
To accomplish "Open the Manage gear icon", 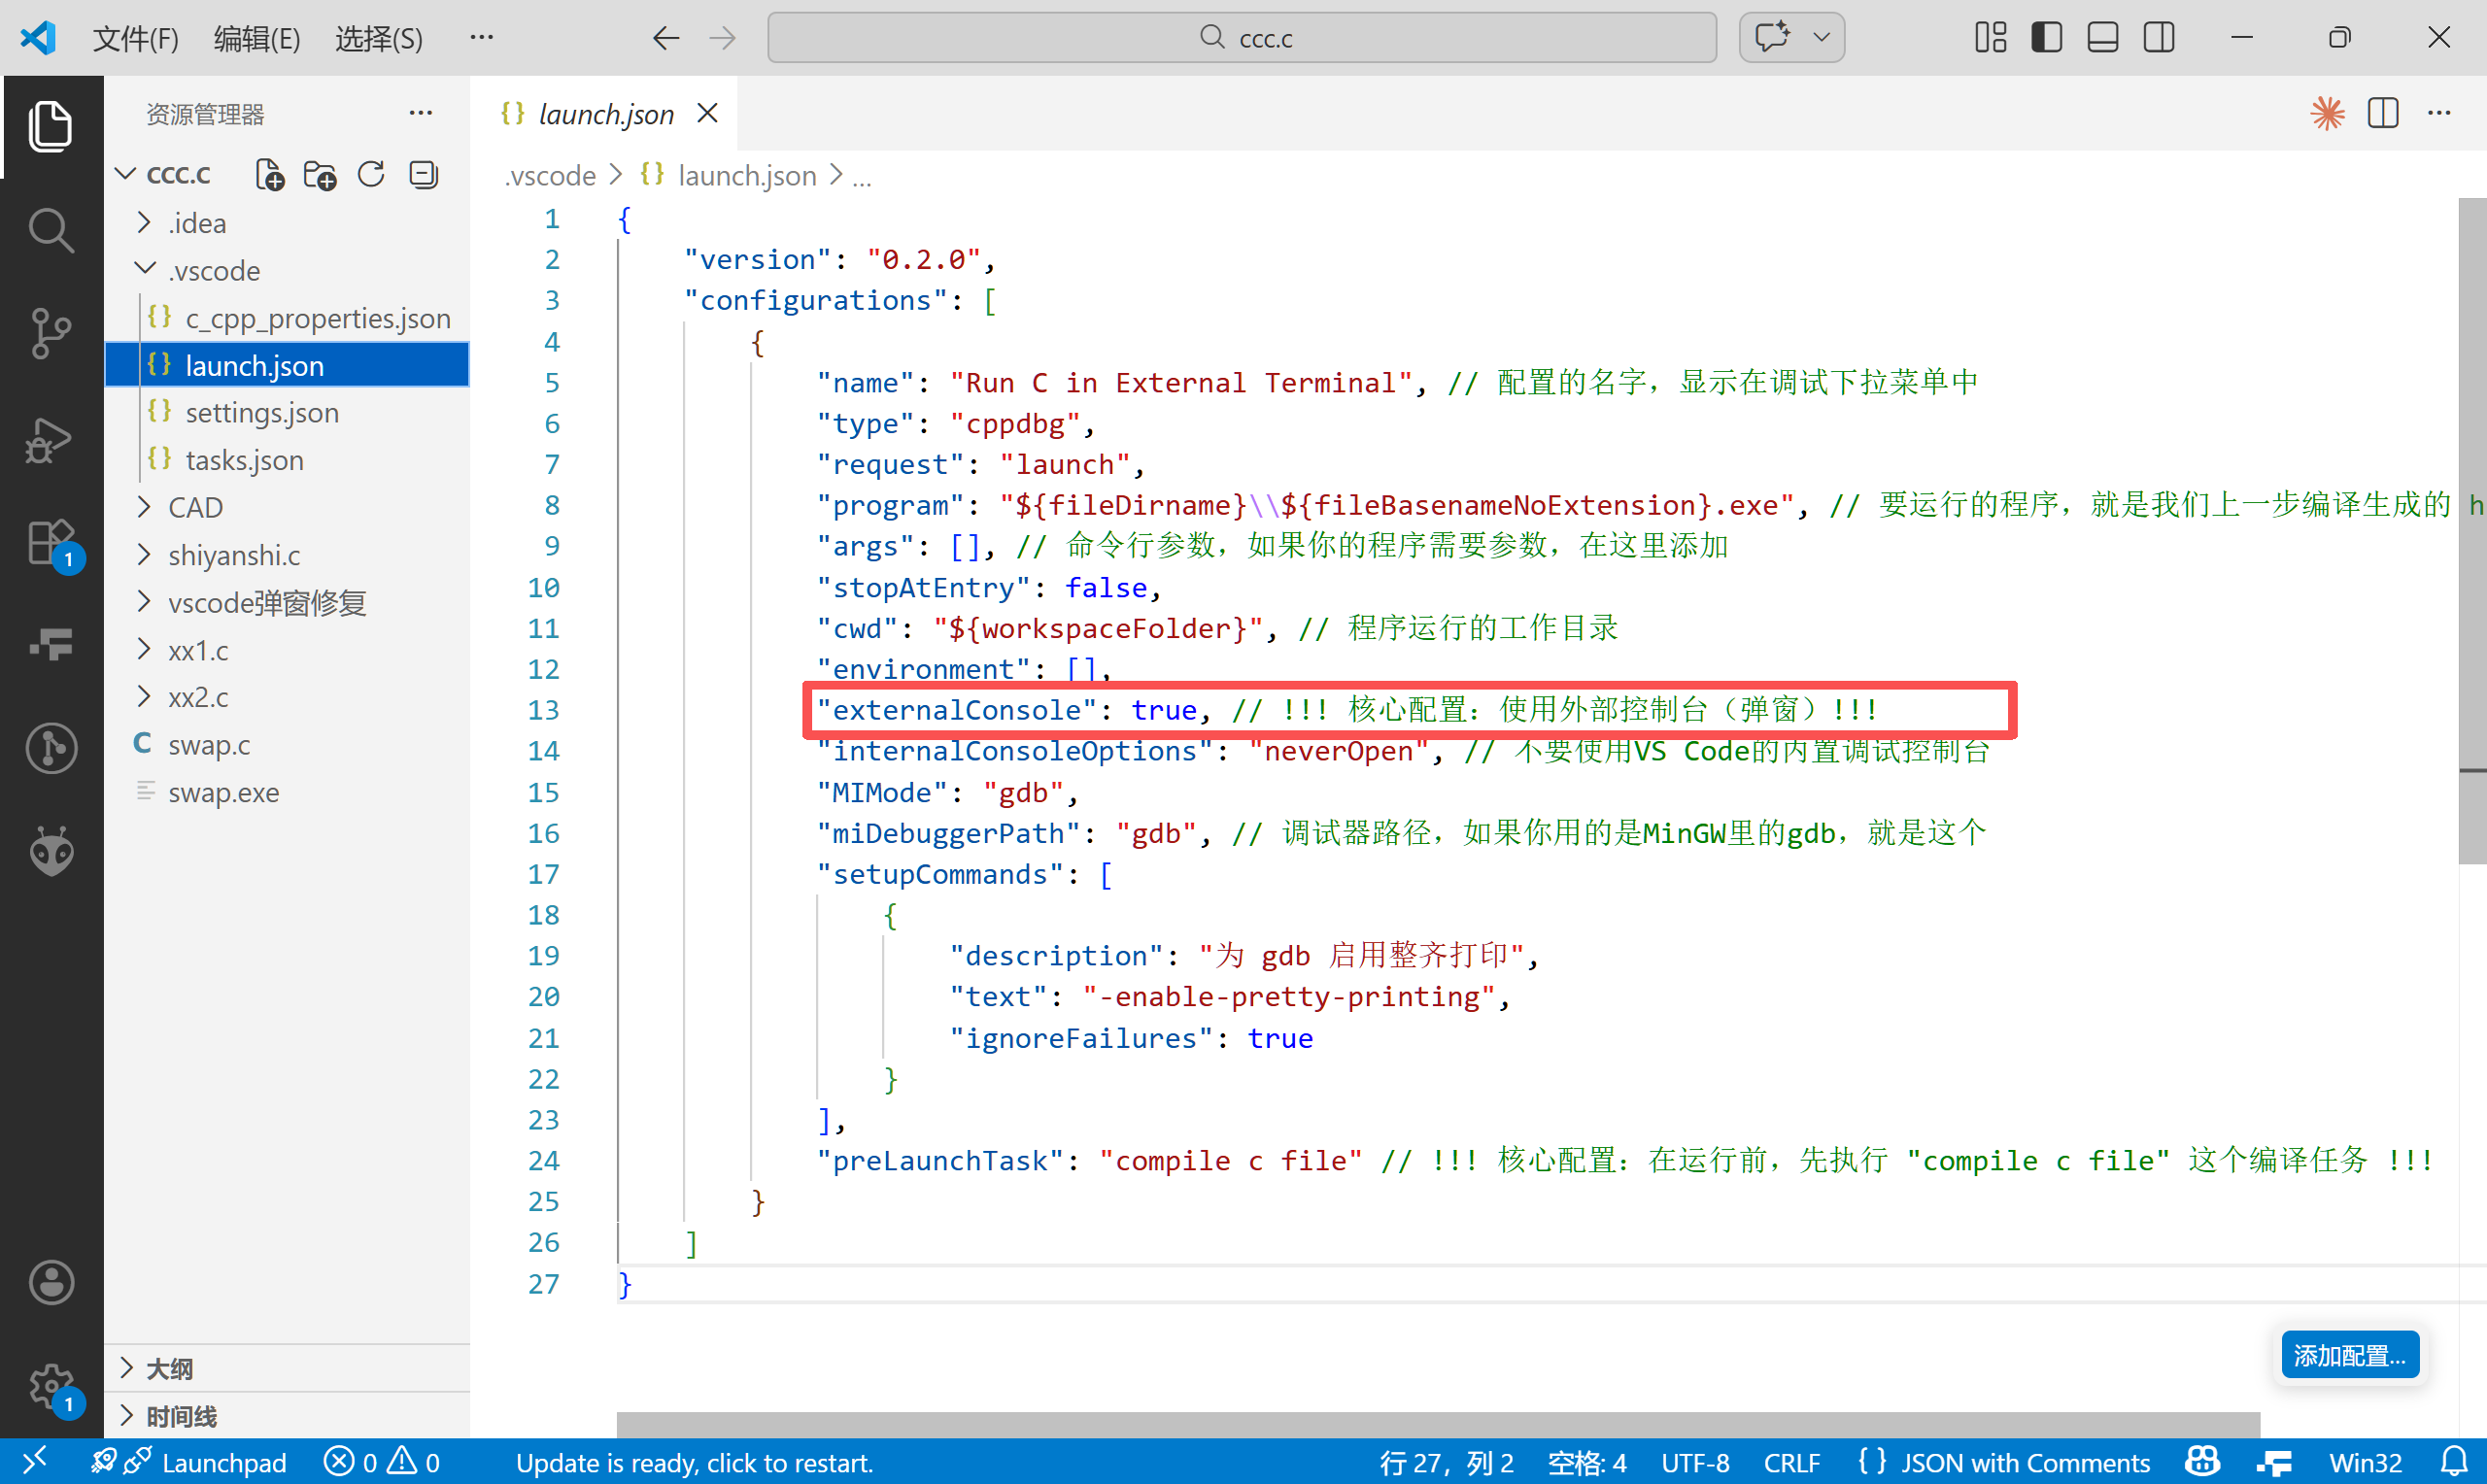I will 50,1387.
